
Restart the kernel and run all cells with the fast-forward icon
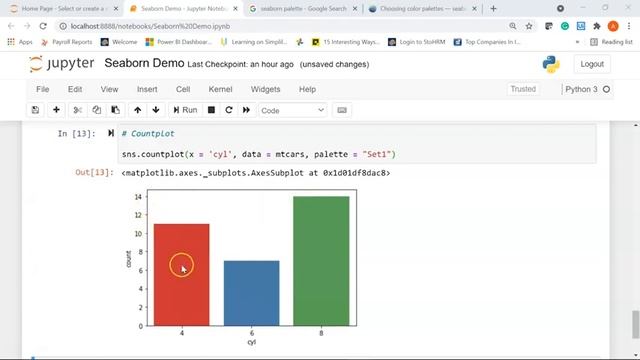(x=246, y=110)
